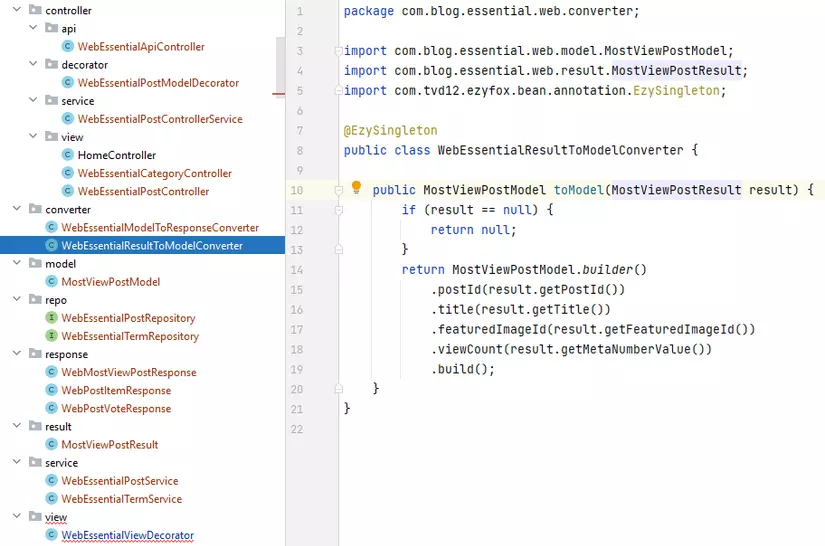This screenshot has width=825, height=546.
Task: Select the controller folder icon
Action: coord(35,9)
